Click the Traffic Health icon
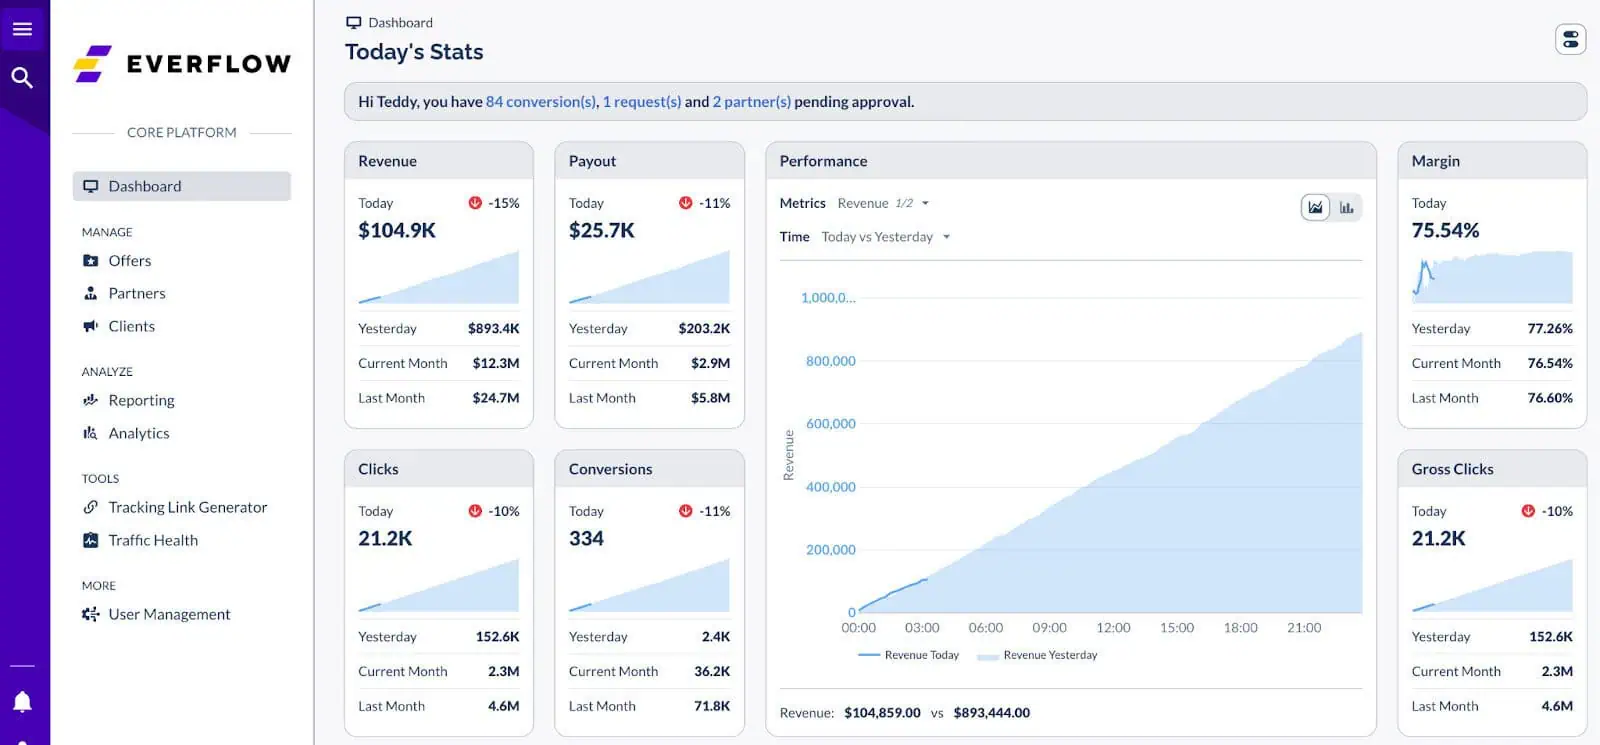1600x745 pixels. (x=91, y=540)
